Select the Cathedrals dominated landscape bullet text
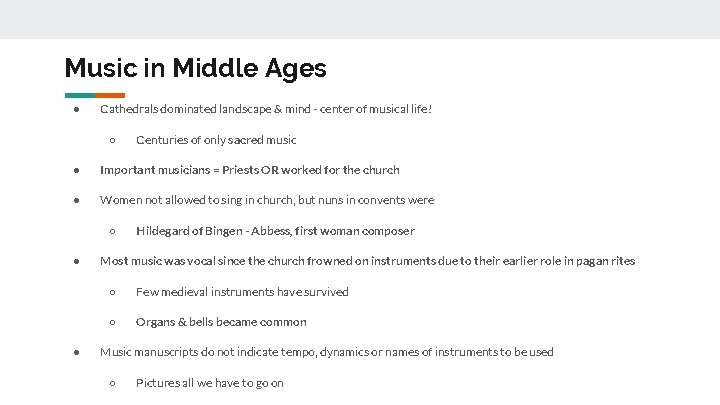The height and width of the screenshot is (405, 720). pyautogui.click(x=266, y=108)
